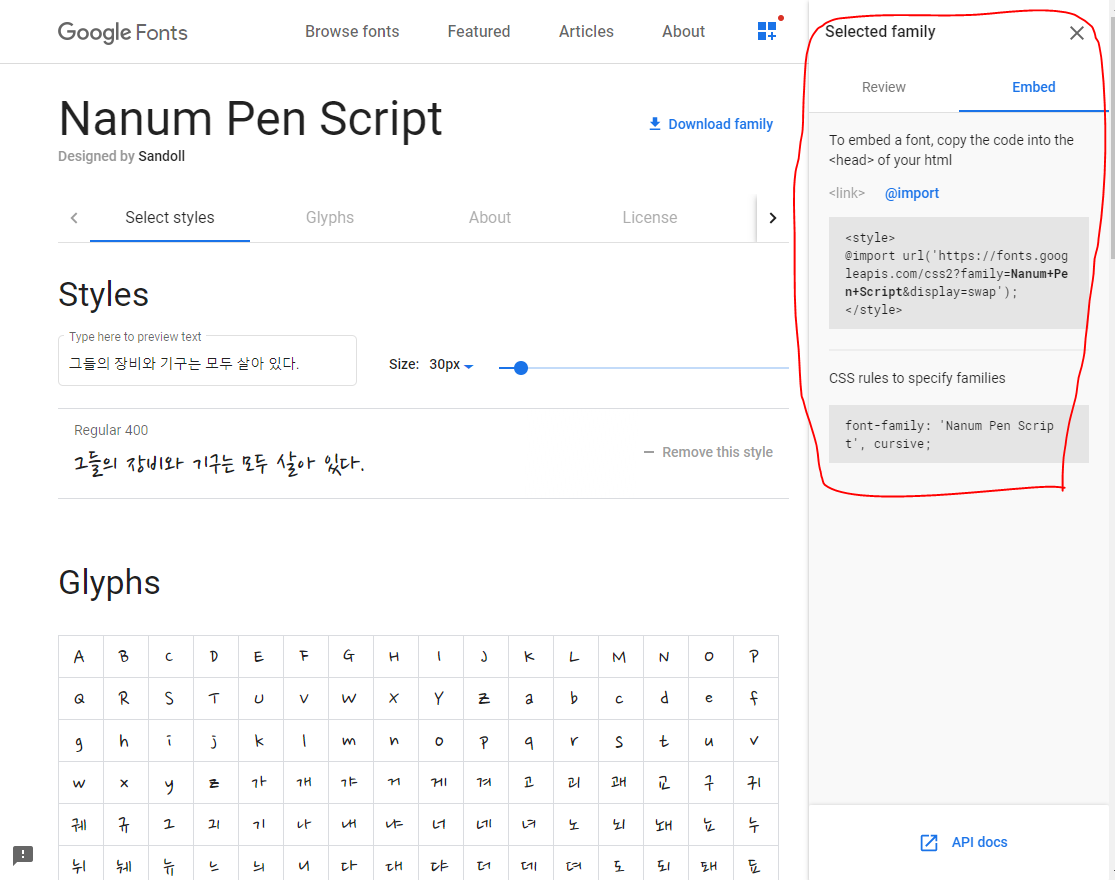Screen dimensions: 1115x880
Task: Close the Selected family panel
Action: click(x=1077, y=33)
